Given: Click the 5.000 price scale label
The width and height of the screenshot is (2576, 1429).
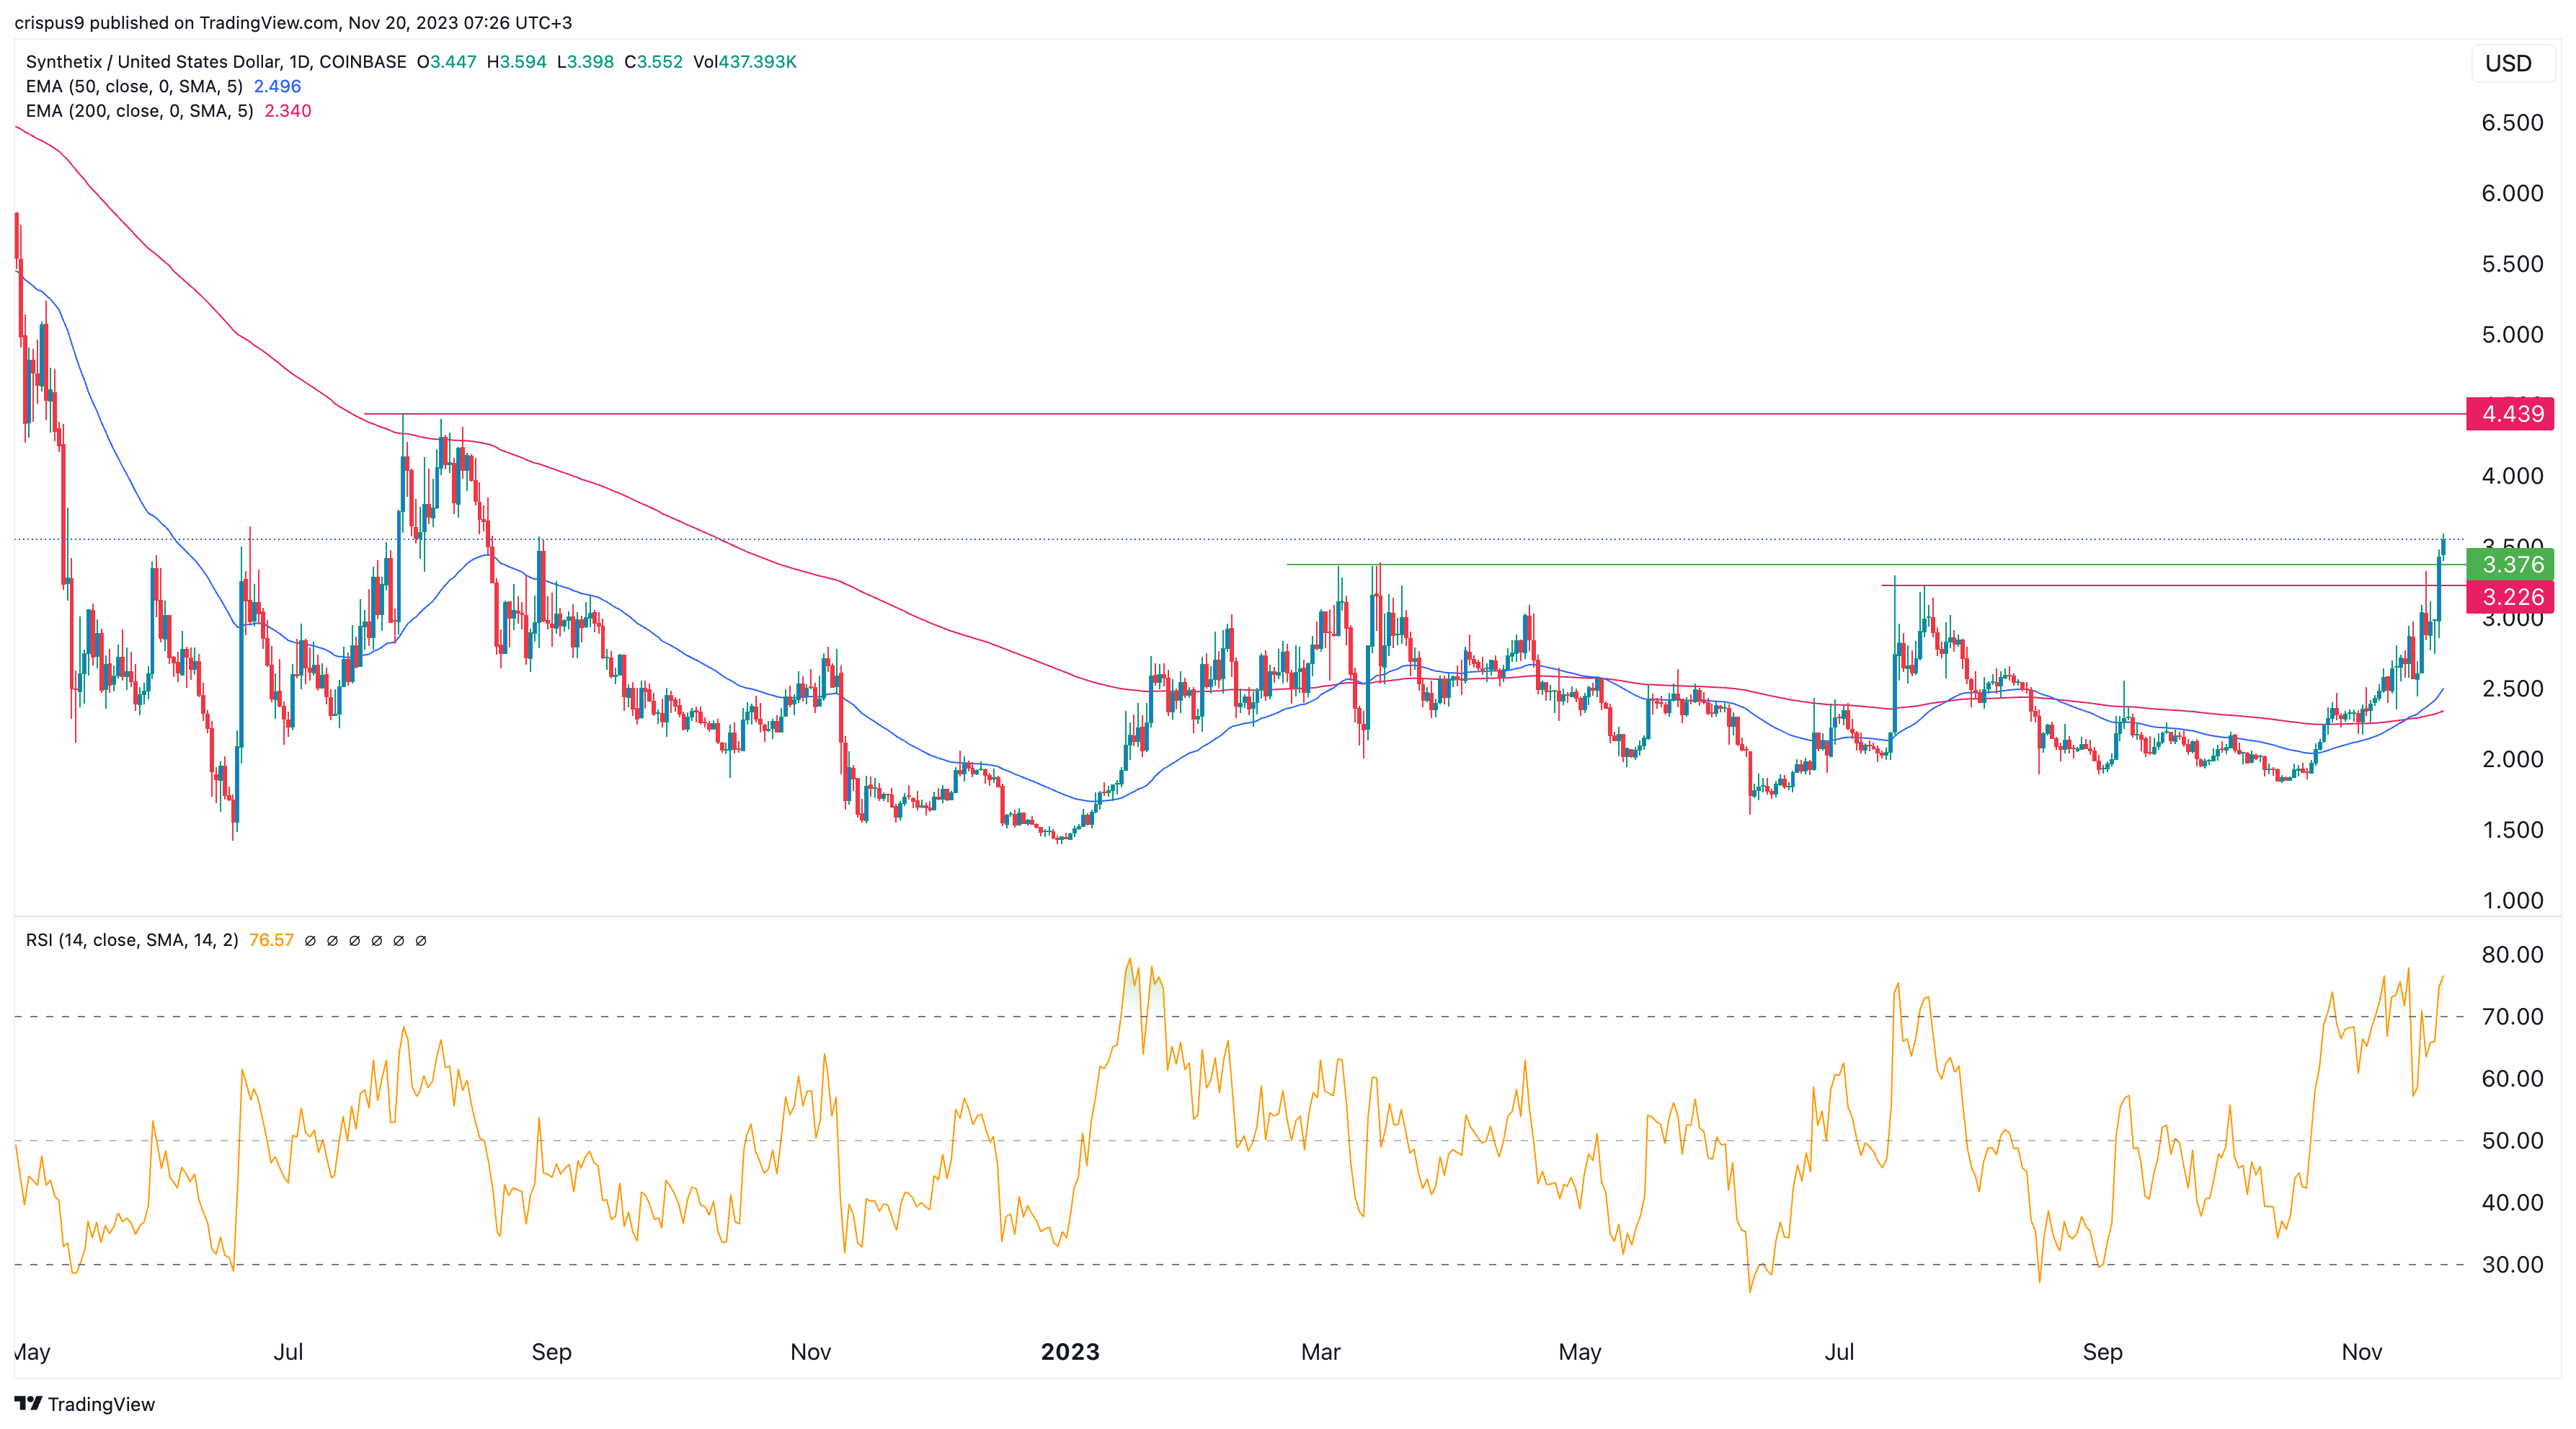Looking at the screenshot, I should click(x=2511, y=335).
